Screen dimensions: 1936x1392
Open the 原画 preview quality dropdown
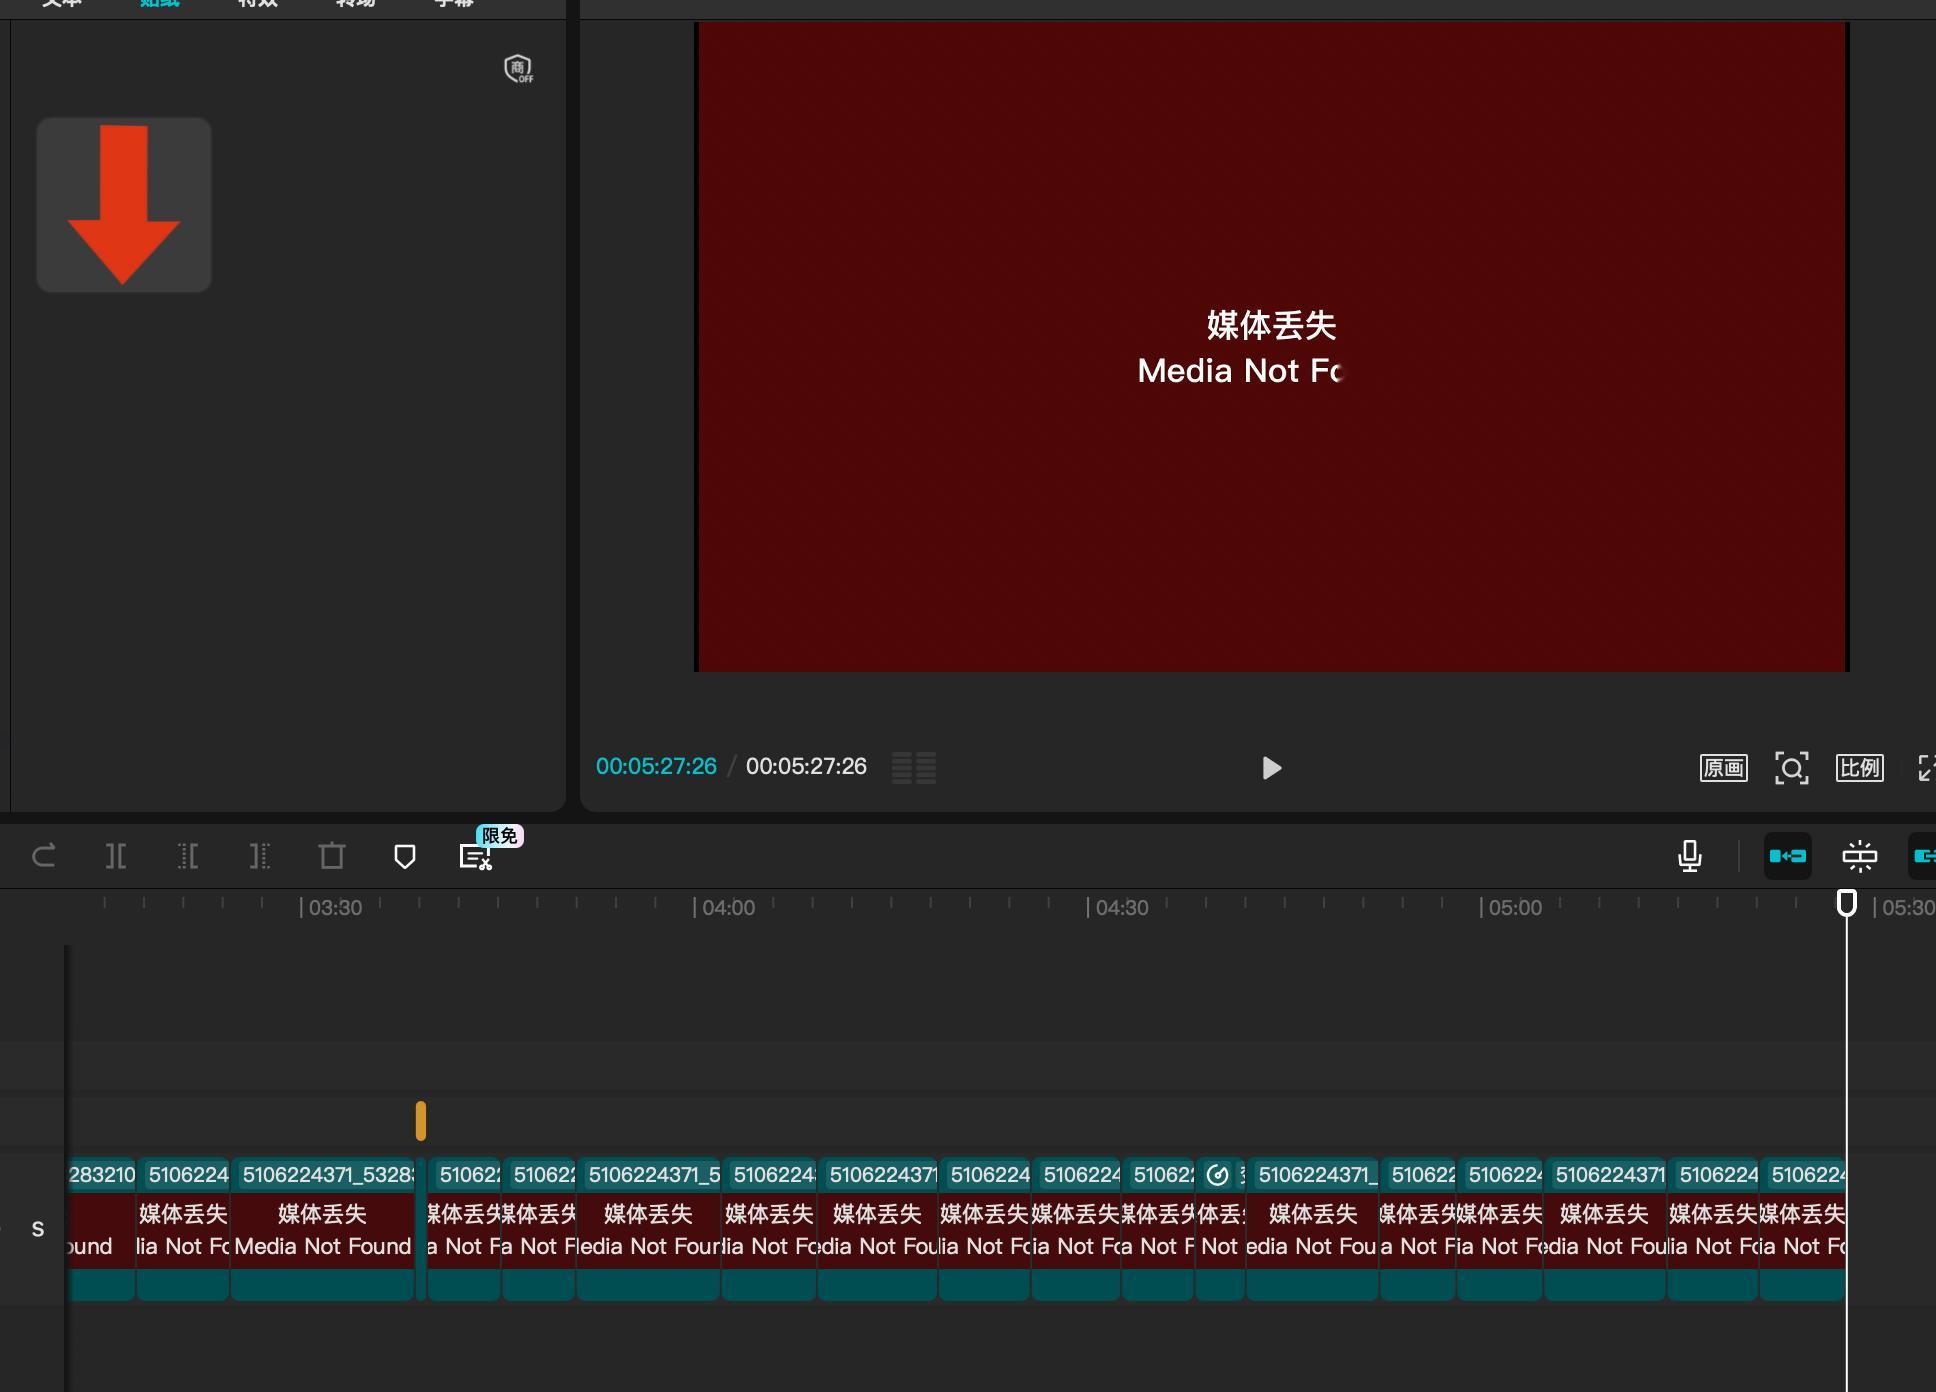[x=1723, y=768]
